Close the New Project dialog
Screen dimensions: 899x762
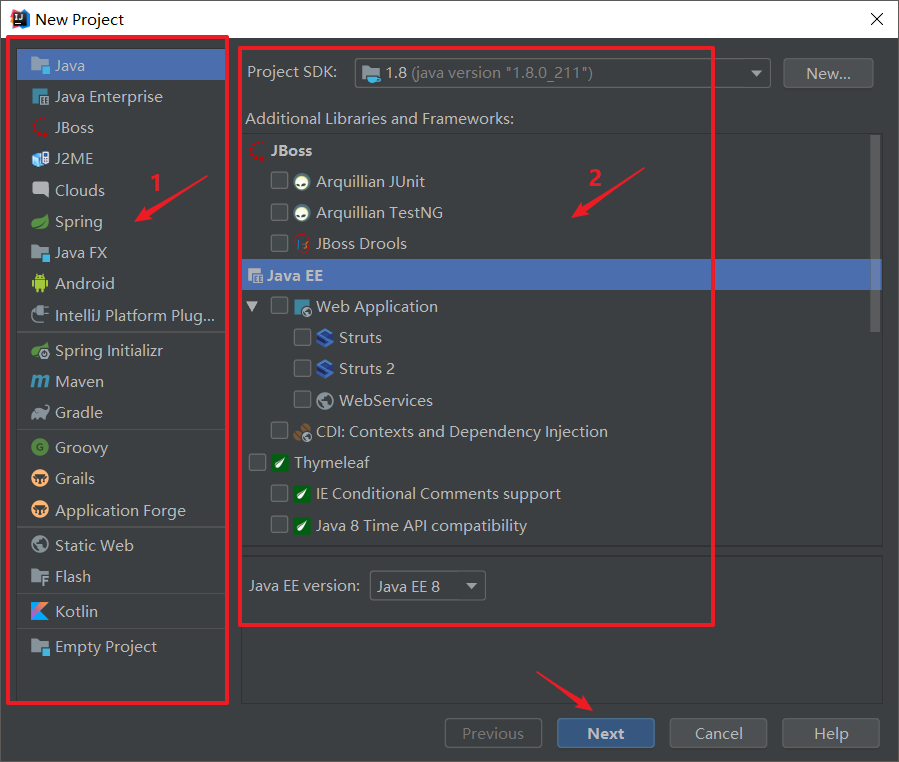click(877, 19)
